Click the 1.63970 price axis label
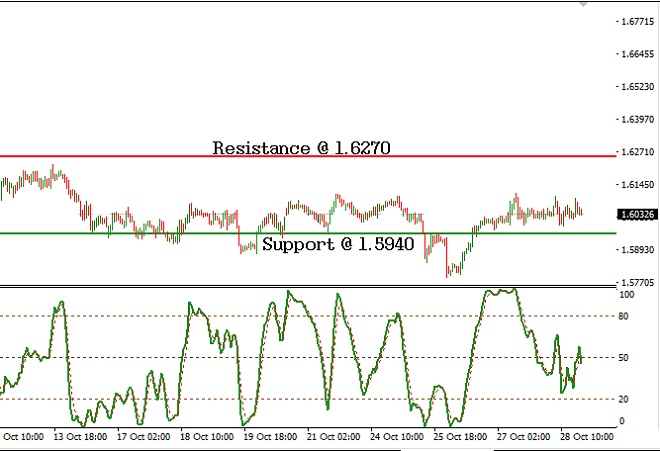 click(x=638, y=120)
